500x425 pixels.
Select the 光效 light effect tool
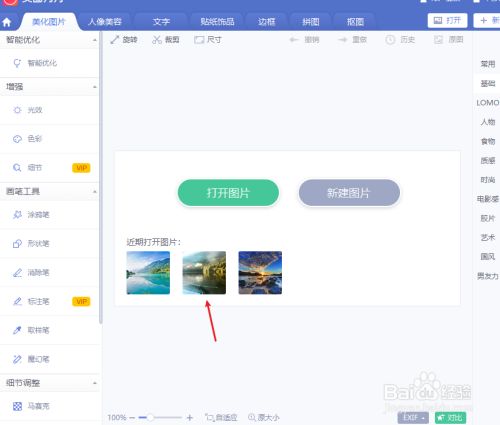[x=50, y=110]
